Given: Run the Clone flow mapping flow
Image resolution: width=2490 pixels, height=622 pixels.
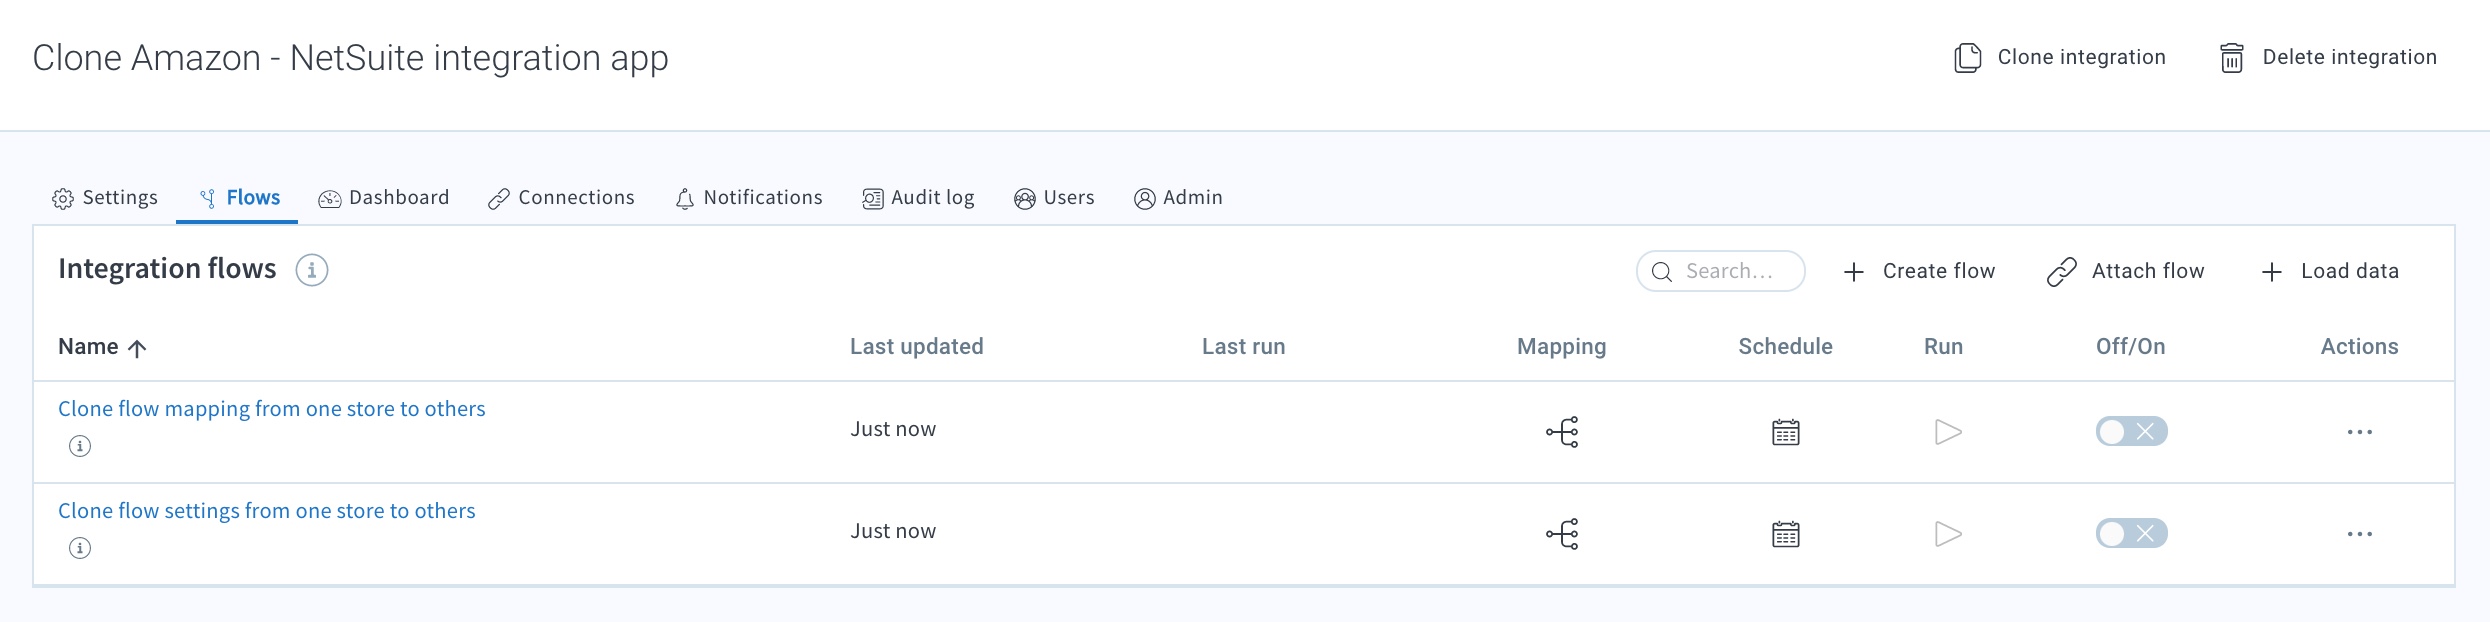Looking at the screenshot, I should pyautogui.click(x=1948, y=432).
